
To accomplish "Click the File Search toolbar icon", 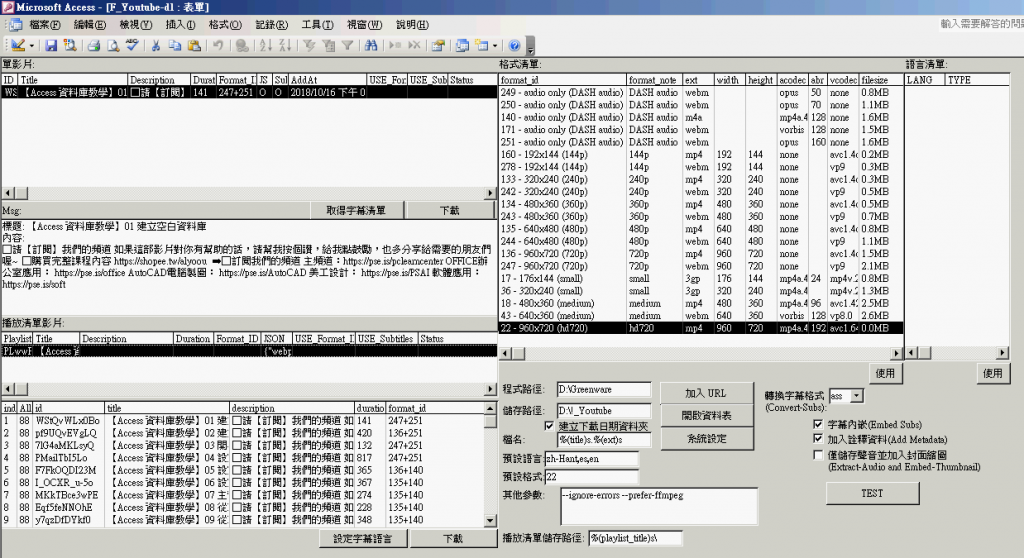I will click(x=70, y=46).
